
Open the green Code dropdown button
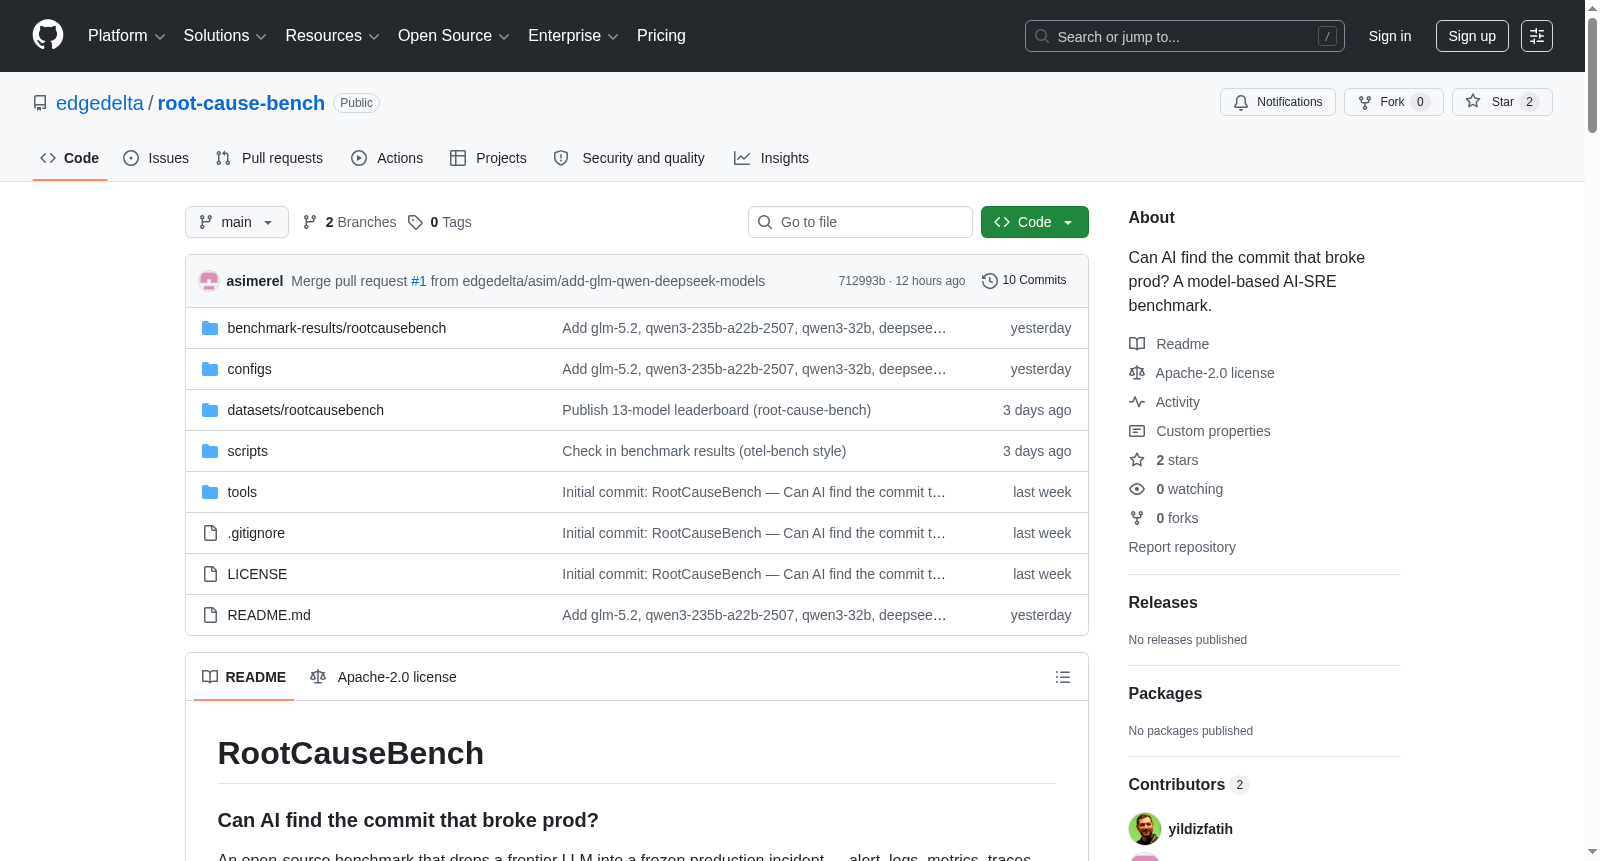pyautogui.click(x=1035, y=222)
